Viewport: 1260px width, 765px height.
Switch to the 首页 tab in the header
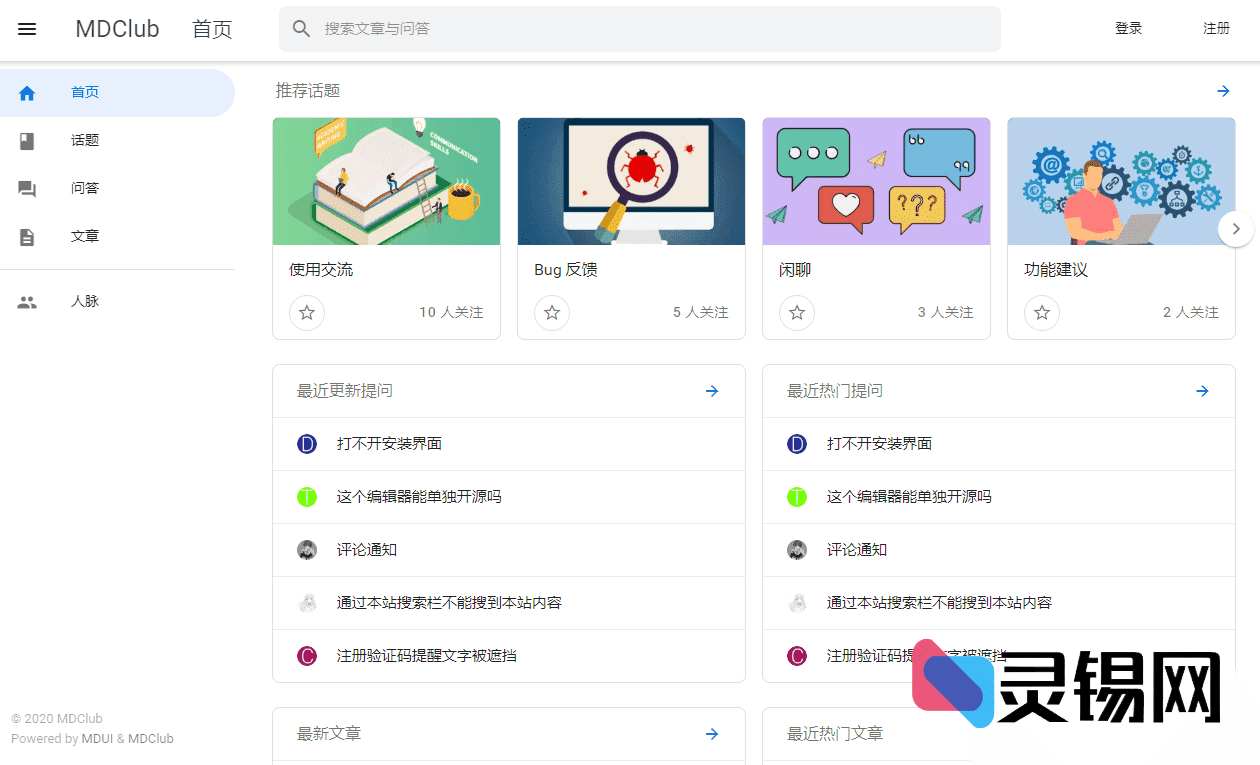click(x=212, y=29)
